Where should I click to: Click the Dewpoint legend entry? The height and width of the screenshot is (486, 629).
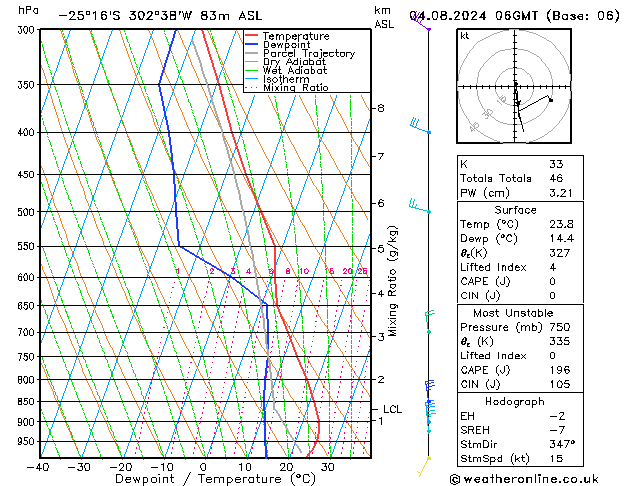coord(278,45)
